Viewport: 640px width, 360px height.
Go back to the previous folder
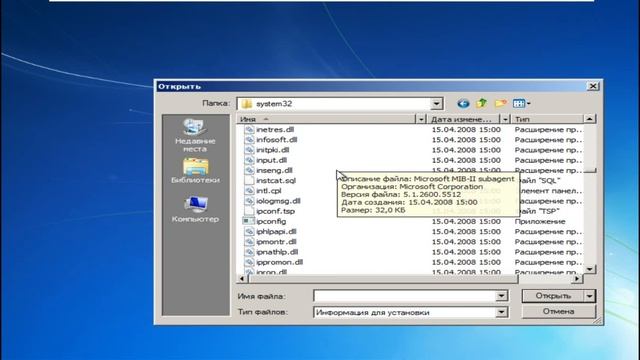(x=463, y=104)
